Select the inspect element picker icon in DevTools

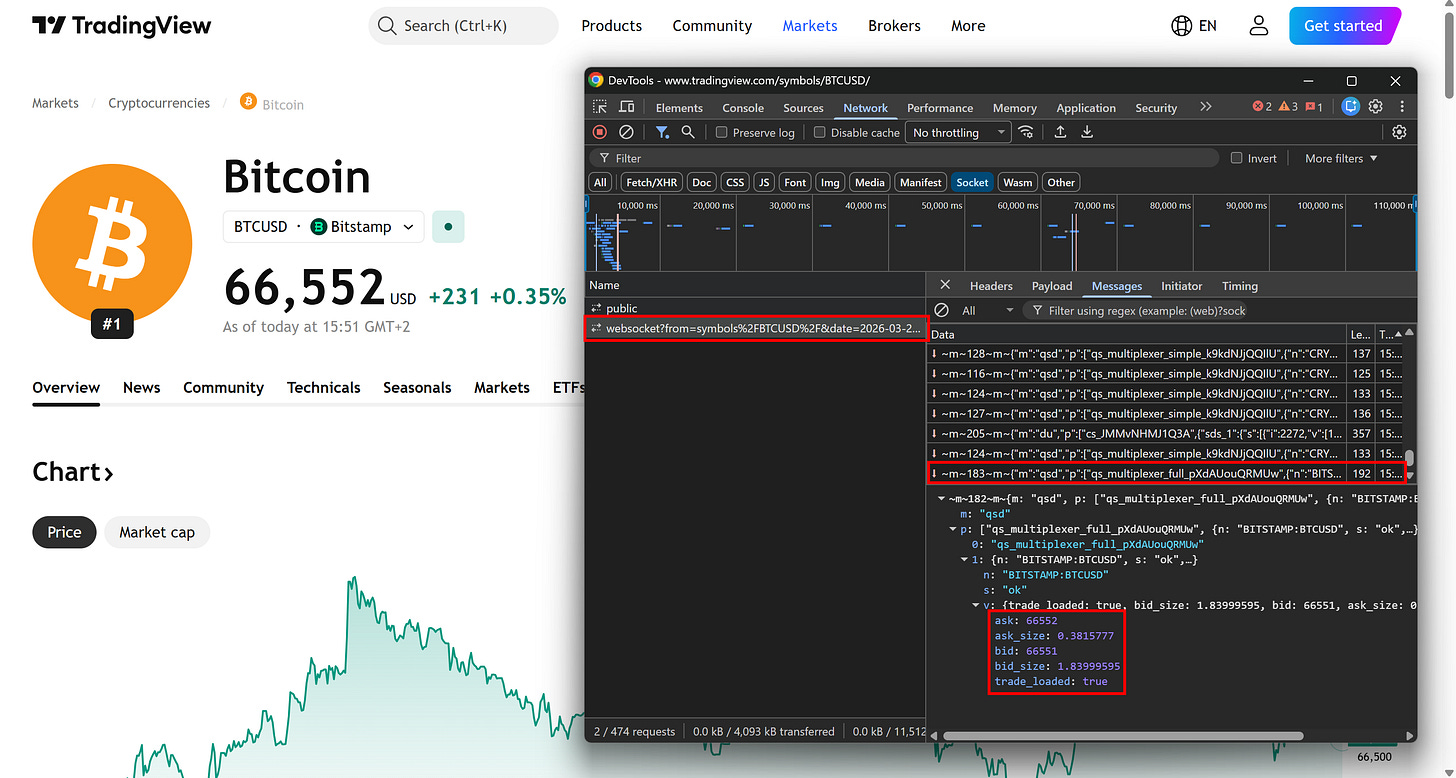pos(600,107)
